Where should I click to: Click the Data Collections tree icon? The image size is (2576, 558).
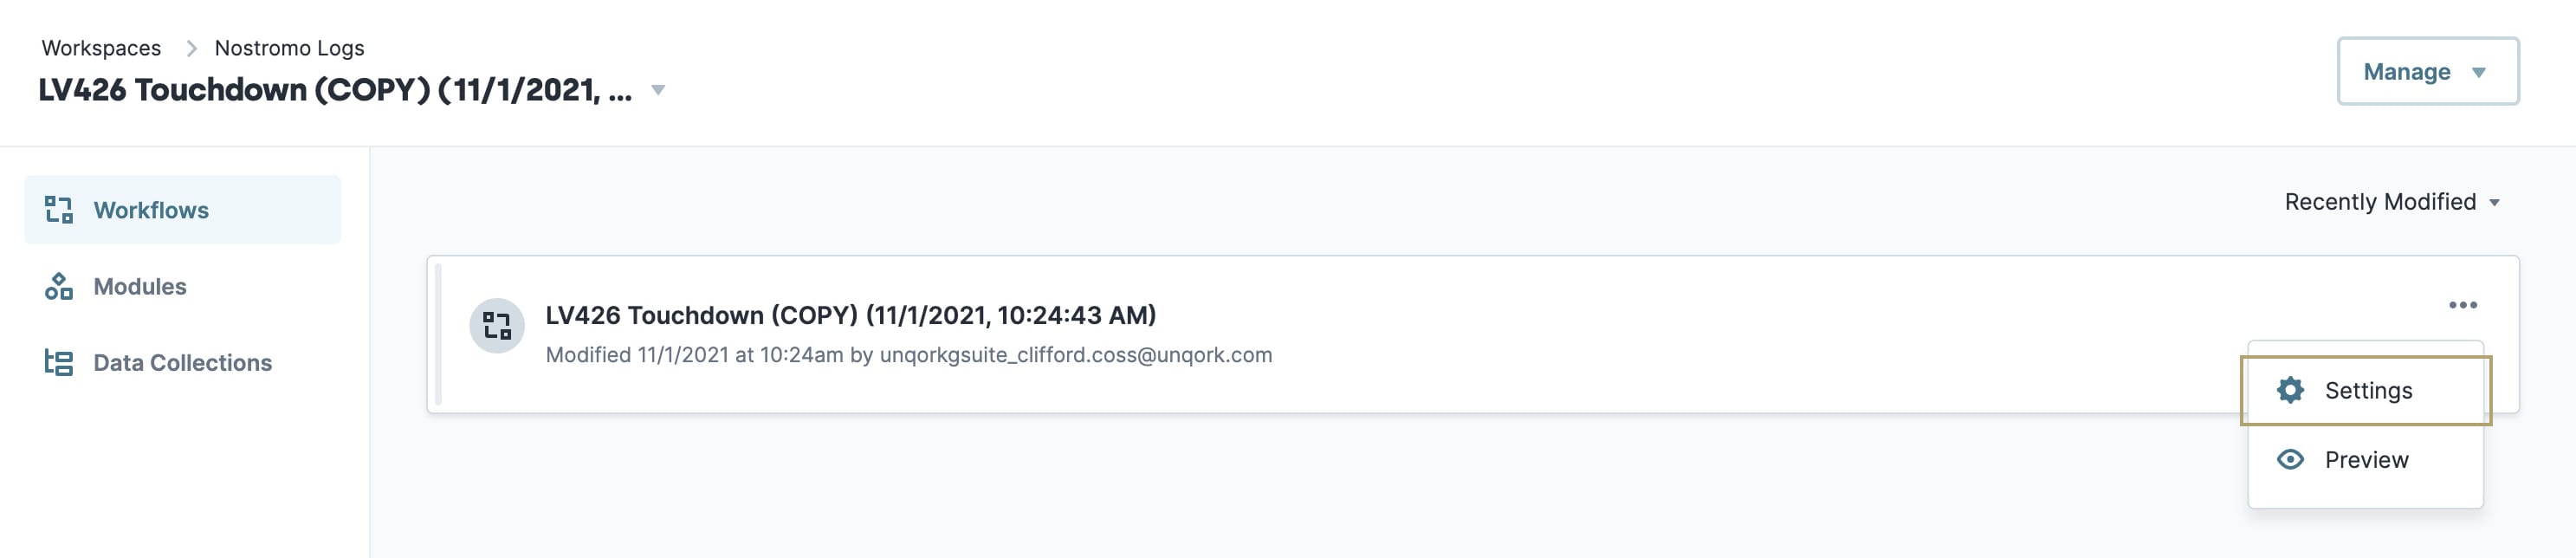coord(59,363)
